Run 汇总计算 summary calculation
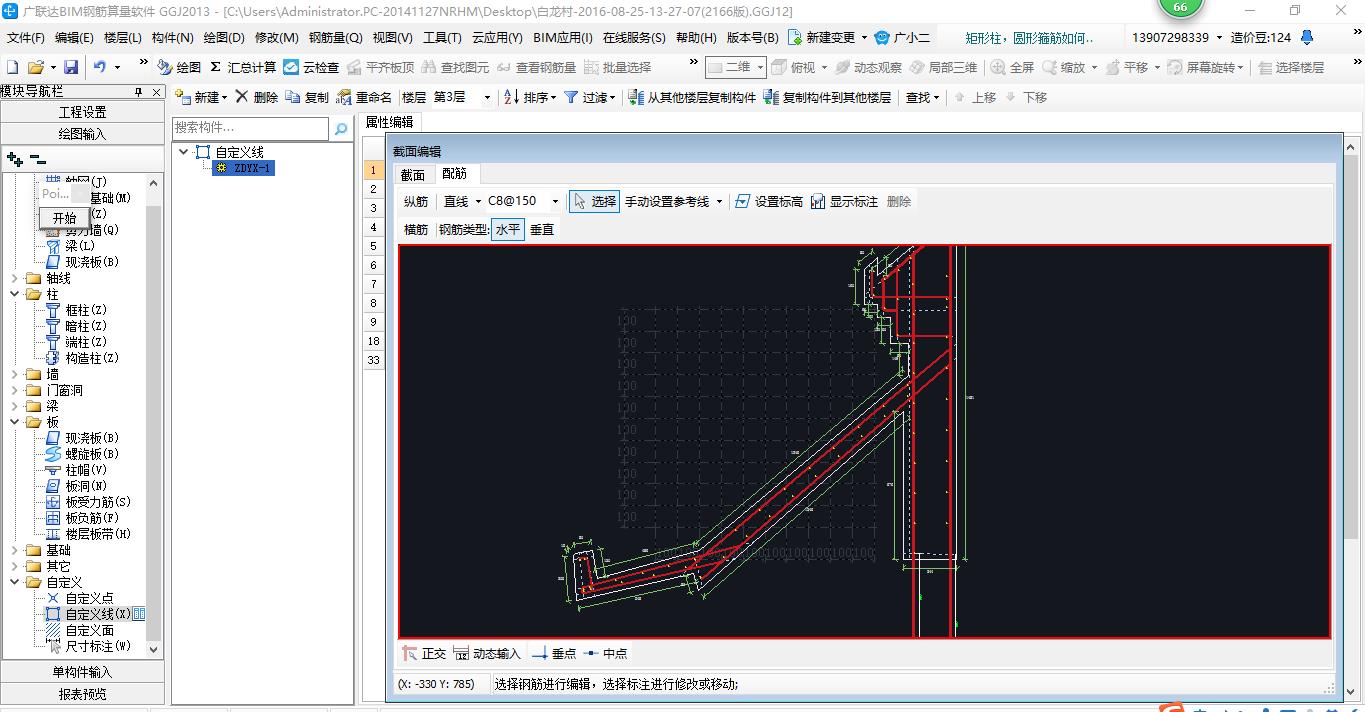 pyautogui.click(x=243, y=67)
